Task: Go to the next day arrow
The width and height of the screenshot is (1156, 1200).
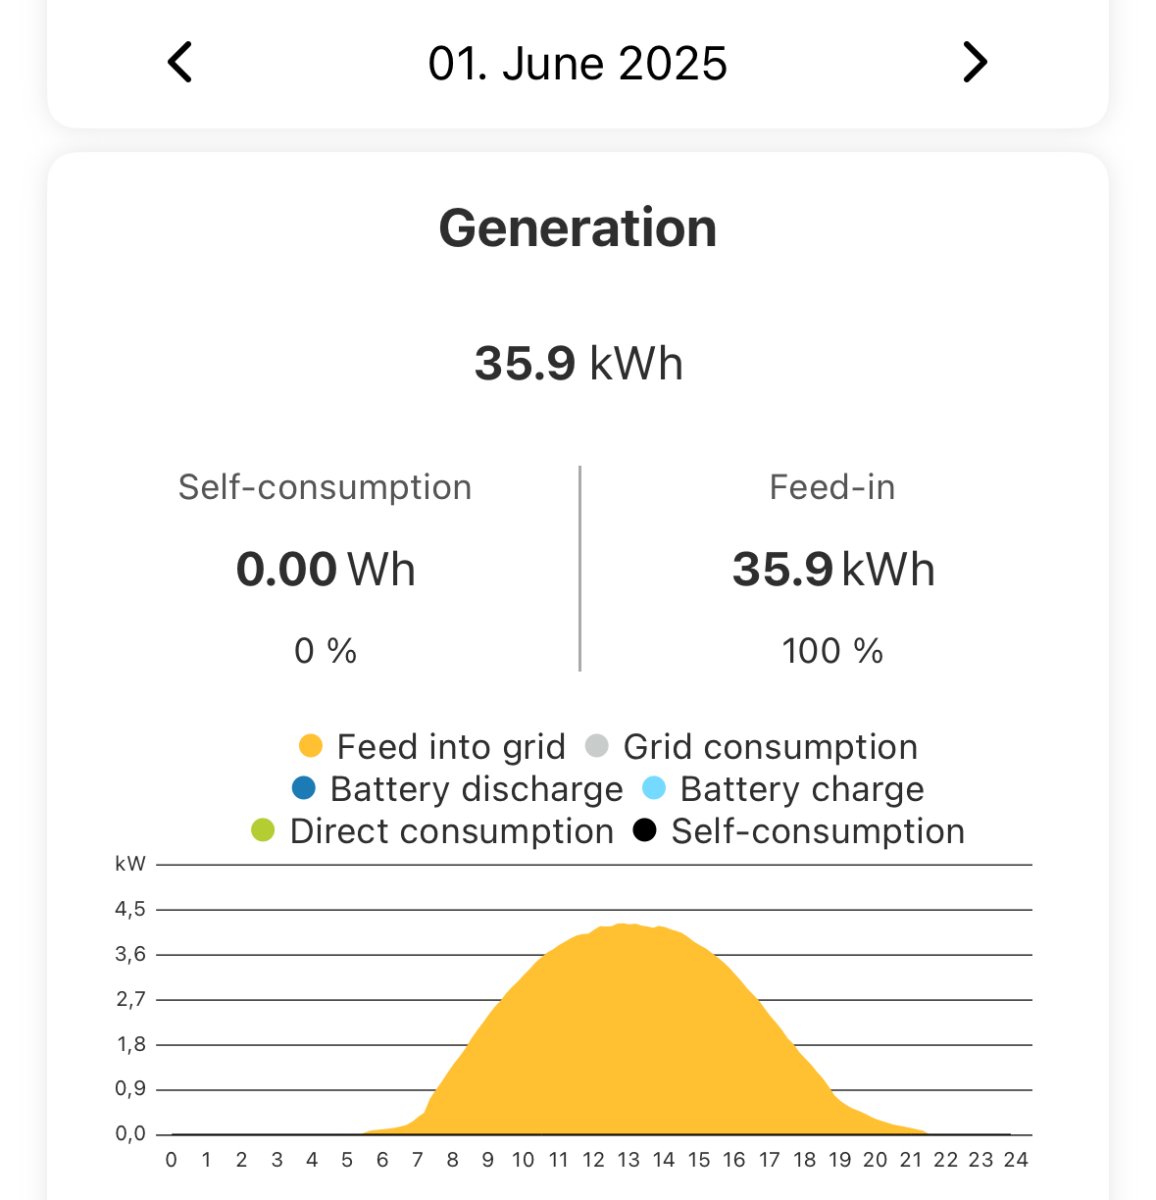Action: (974, 63)
